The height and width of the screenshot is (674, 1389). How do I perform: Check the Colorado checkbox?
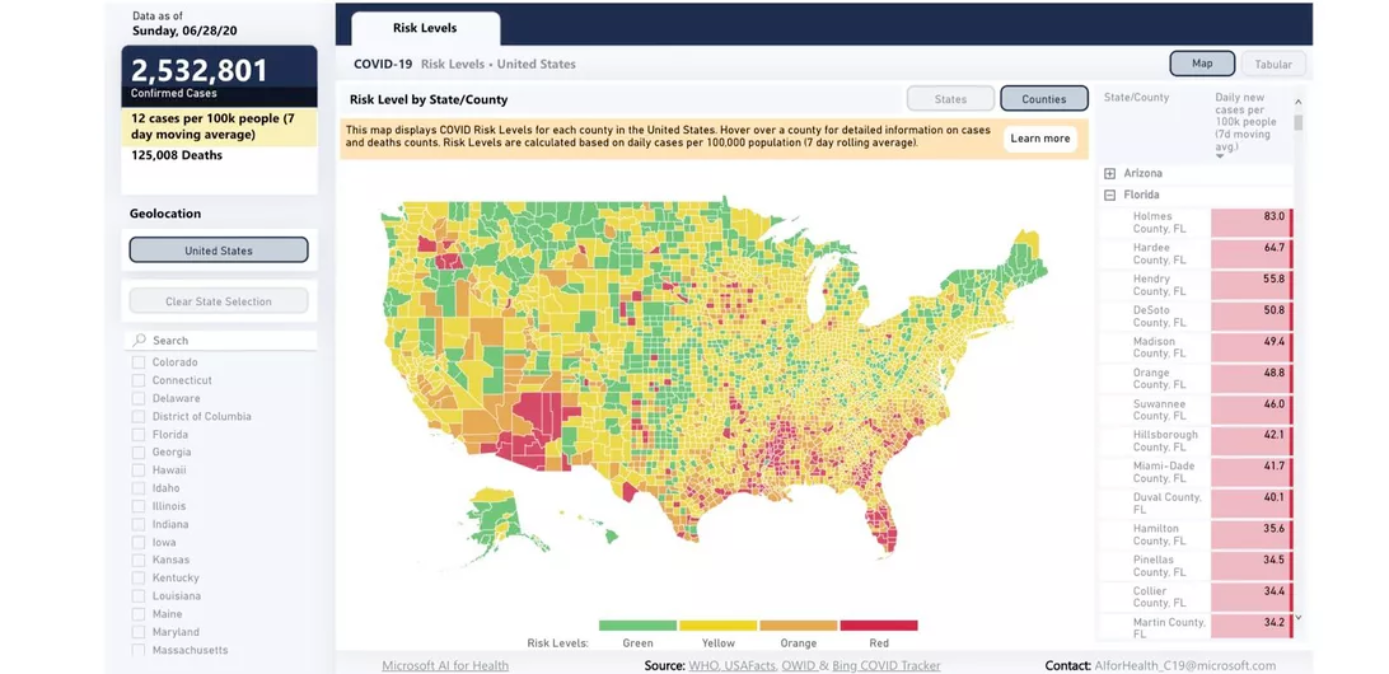(x=139, y=363)
